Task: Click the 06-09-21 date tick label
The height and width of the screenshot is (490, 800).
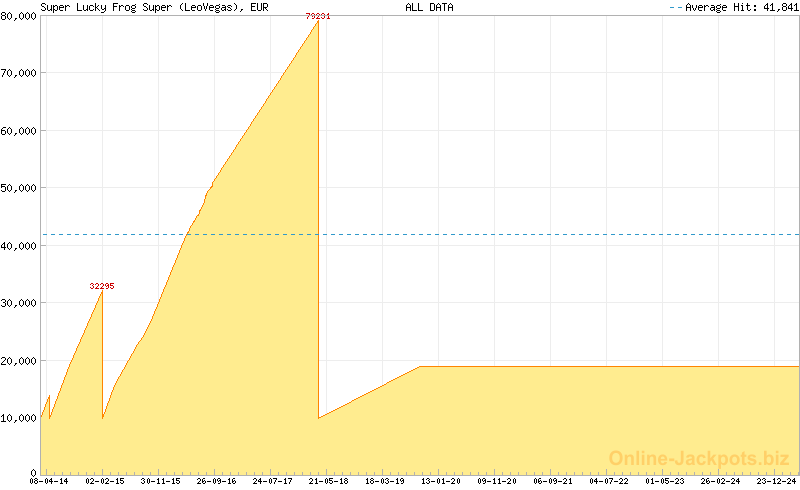Action: click(x=553, y=481)
